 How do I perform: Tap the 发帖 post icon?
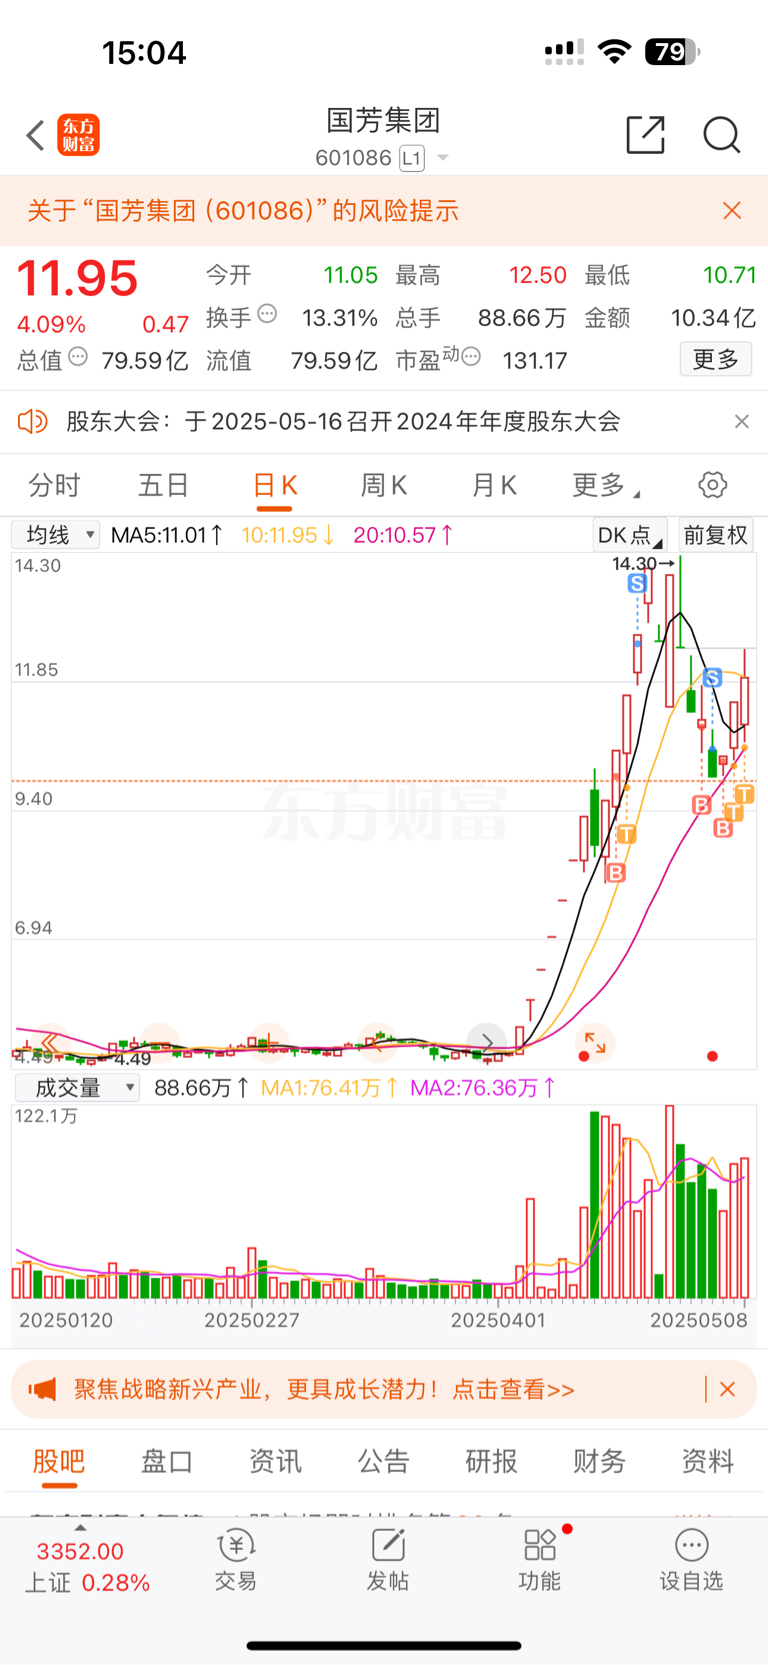coord(388,1560)
